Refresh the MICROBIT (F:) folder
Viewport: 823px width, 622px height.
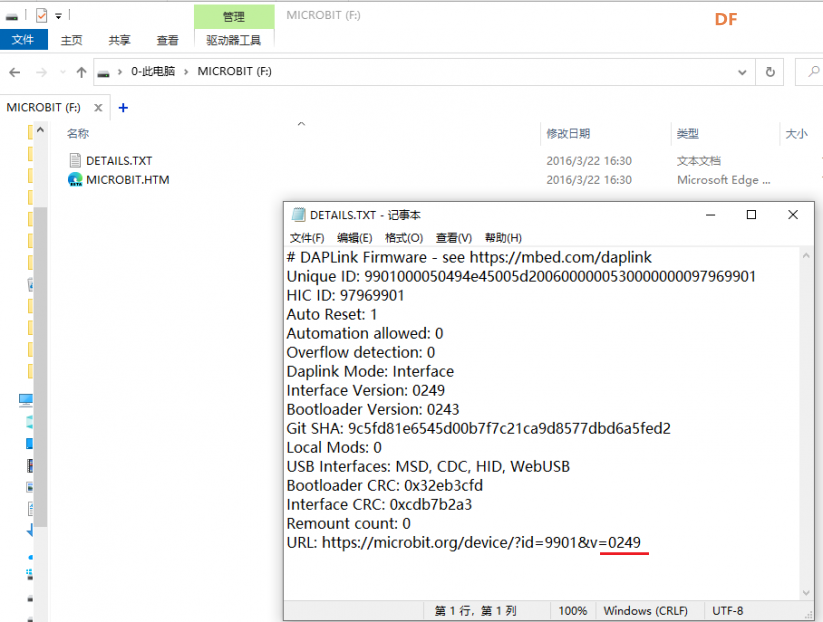click(x=769, y=72)
